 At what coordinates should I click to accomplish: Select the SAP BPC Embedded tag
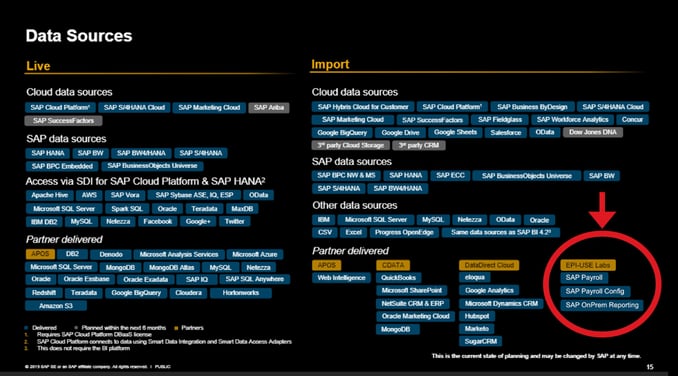click(x=62, y=166)
